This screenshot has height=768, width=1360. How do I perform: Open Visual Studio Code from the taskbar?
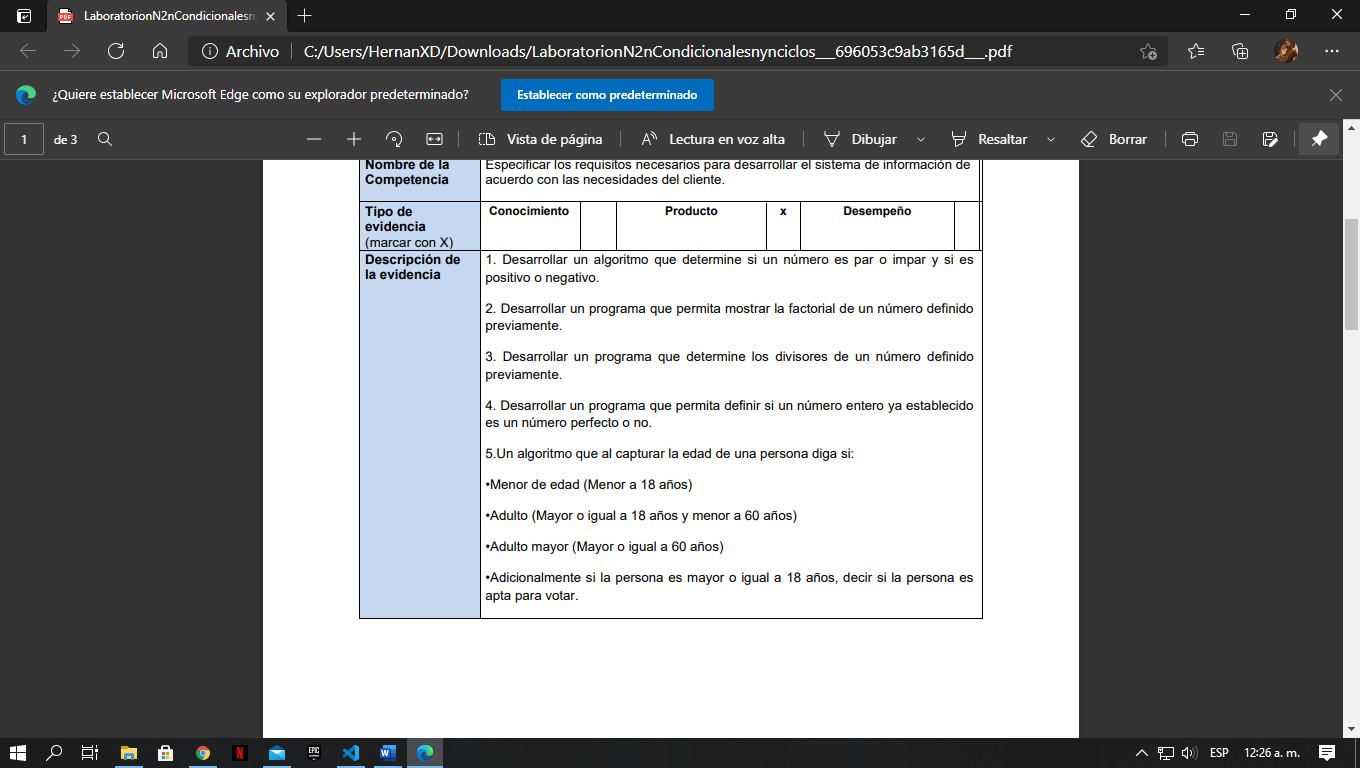click(351, 752)
